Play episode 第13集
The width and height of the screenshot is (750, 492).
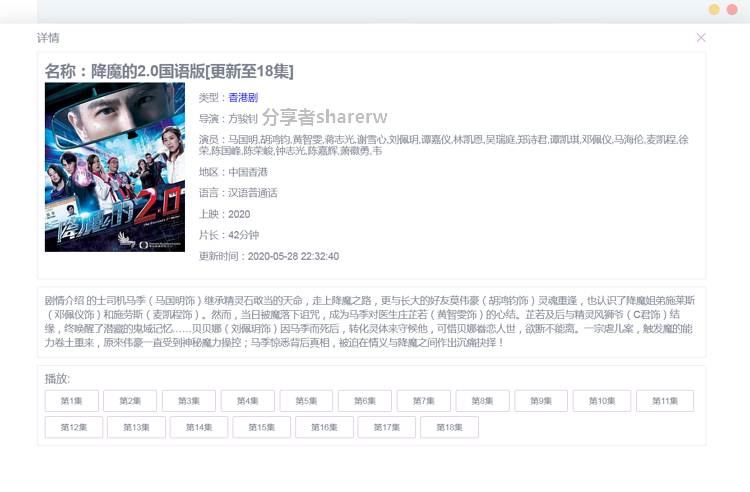(136, 427)
